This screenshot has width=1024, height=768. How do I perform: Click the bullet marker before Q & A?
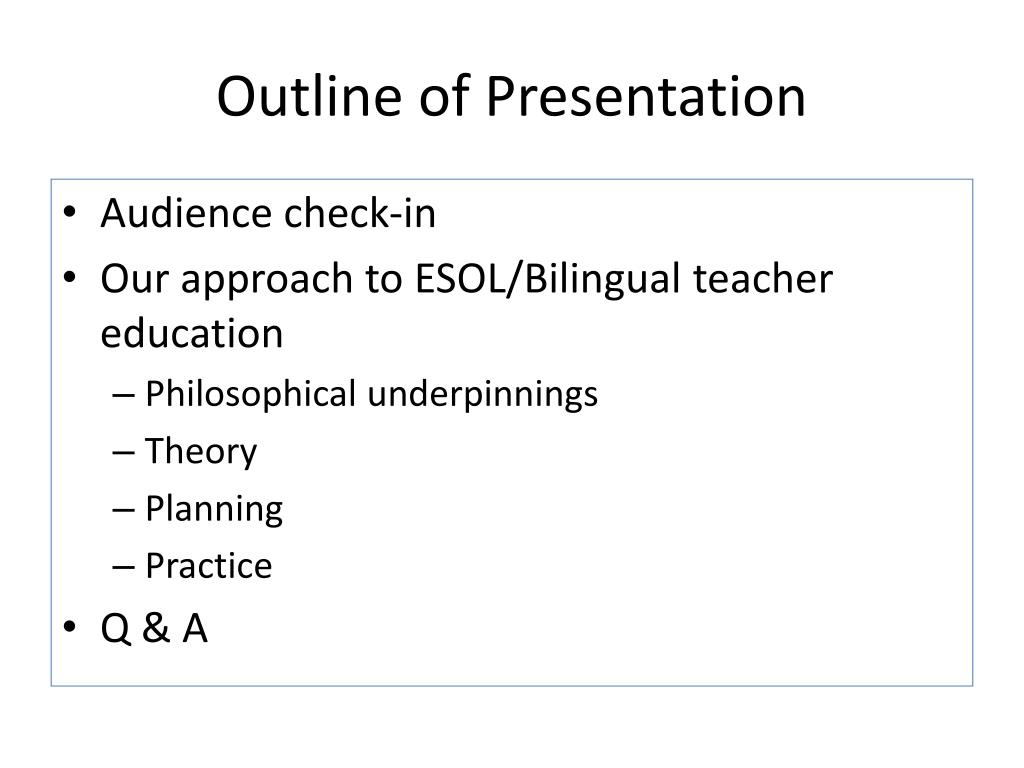click(x=70, y=627)
